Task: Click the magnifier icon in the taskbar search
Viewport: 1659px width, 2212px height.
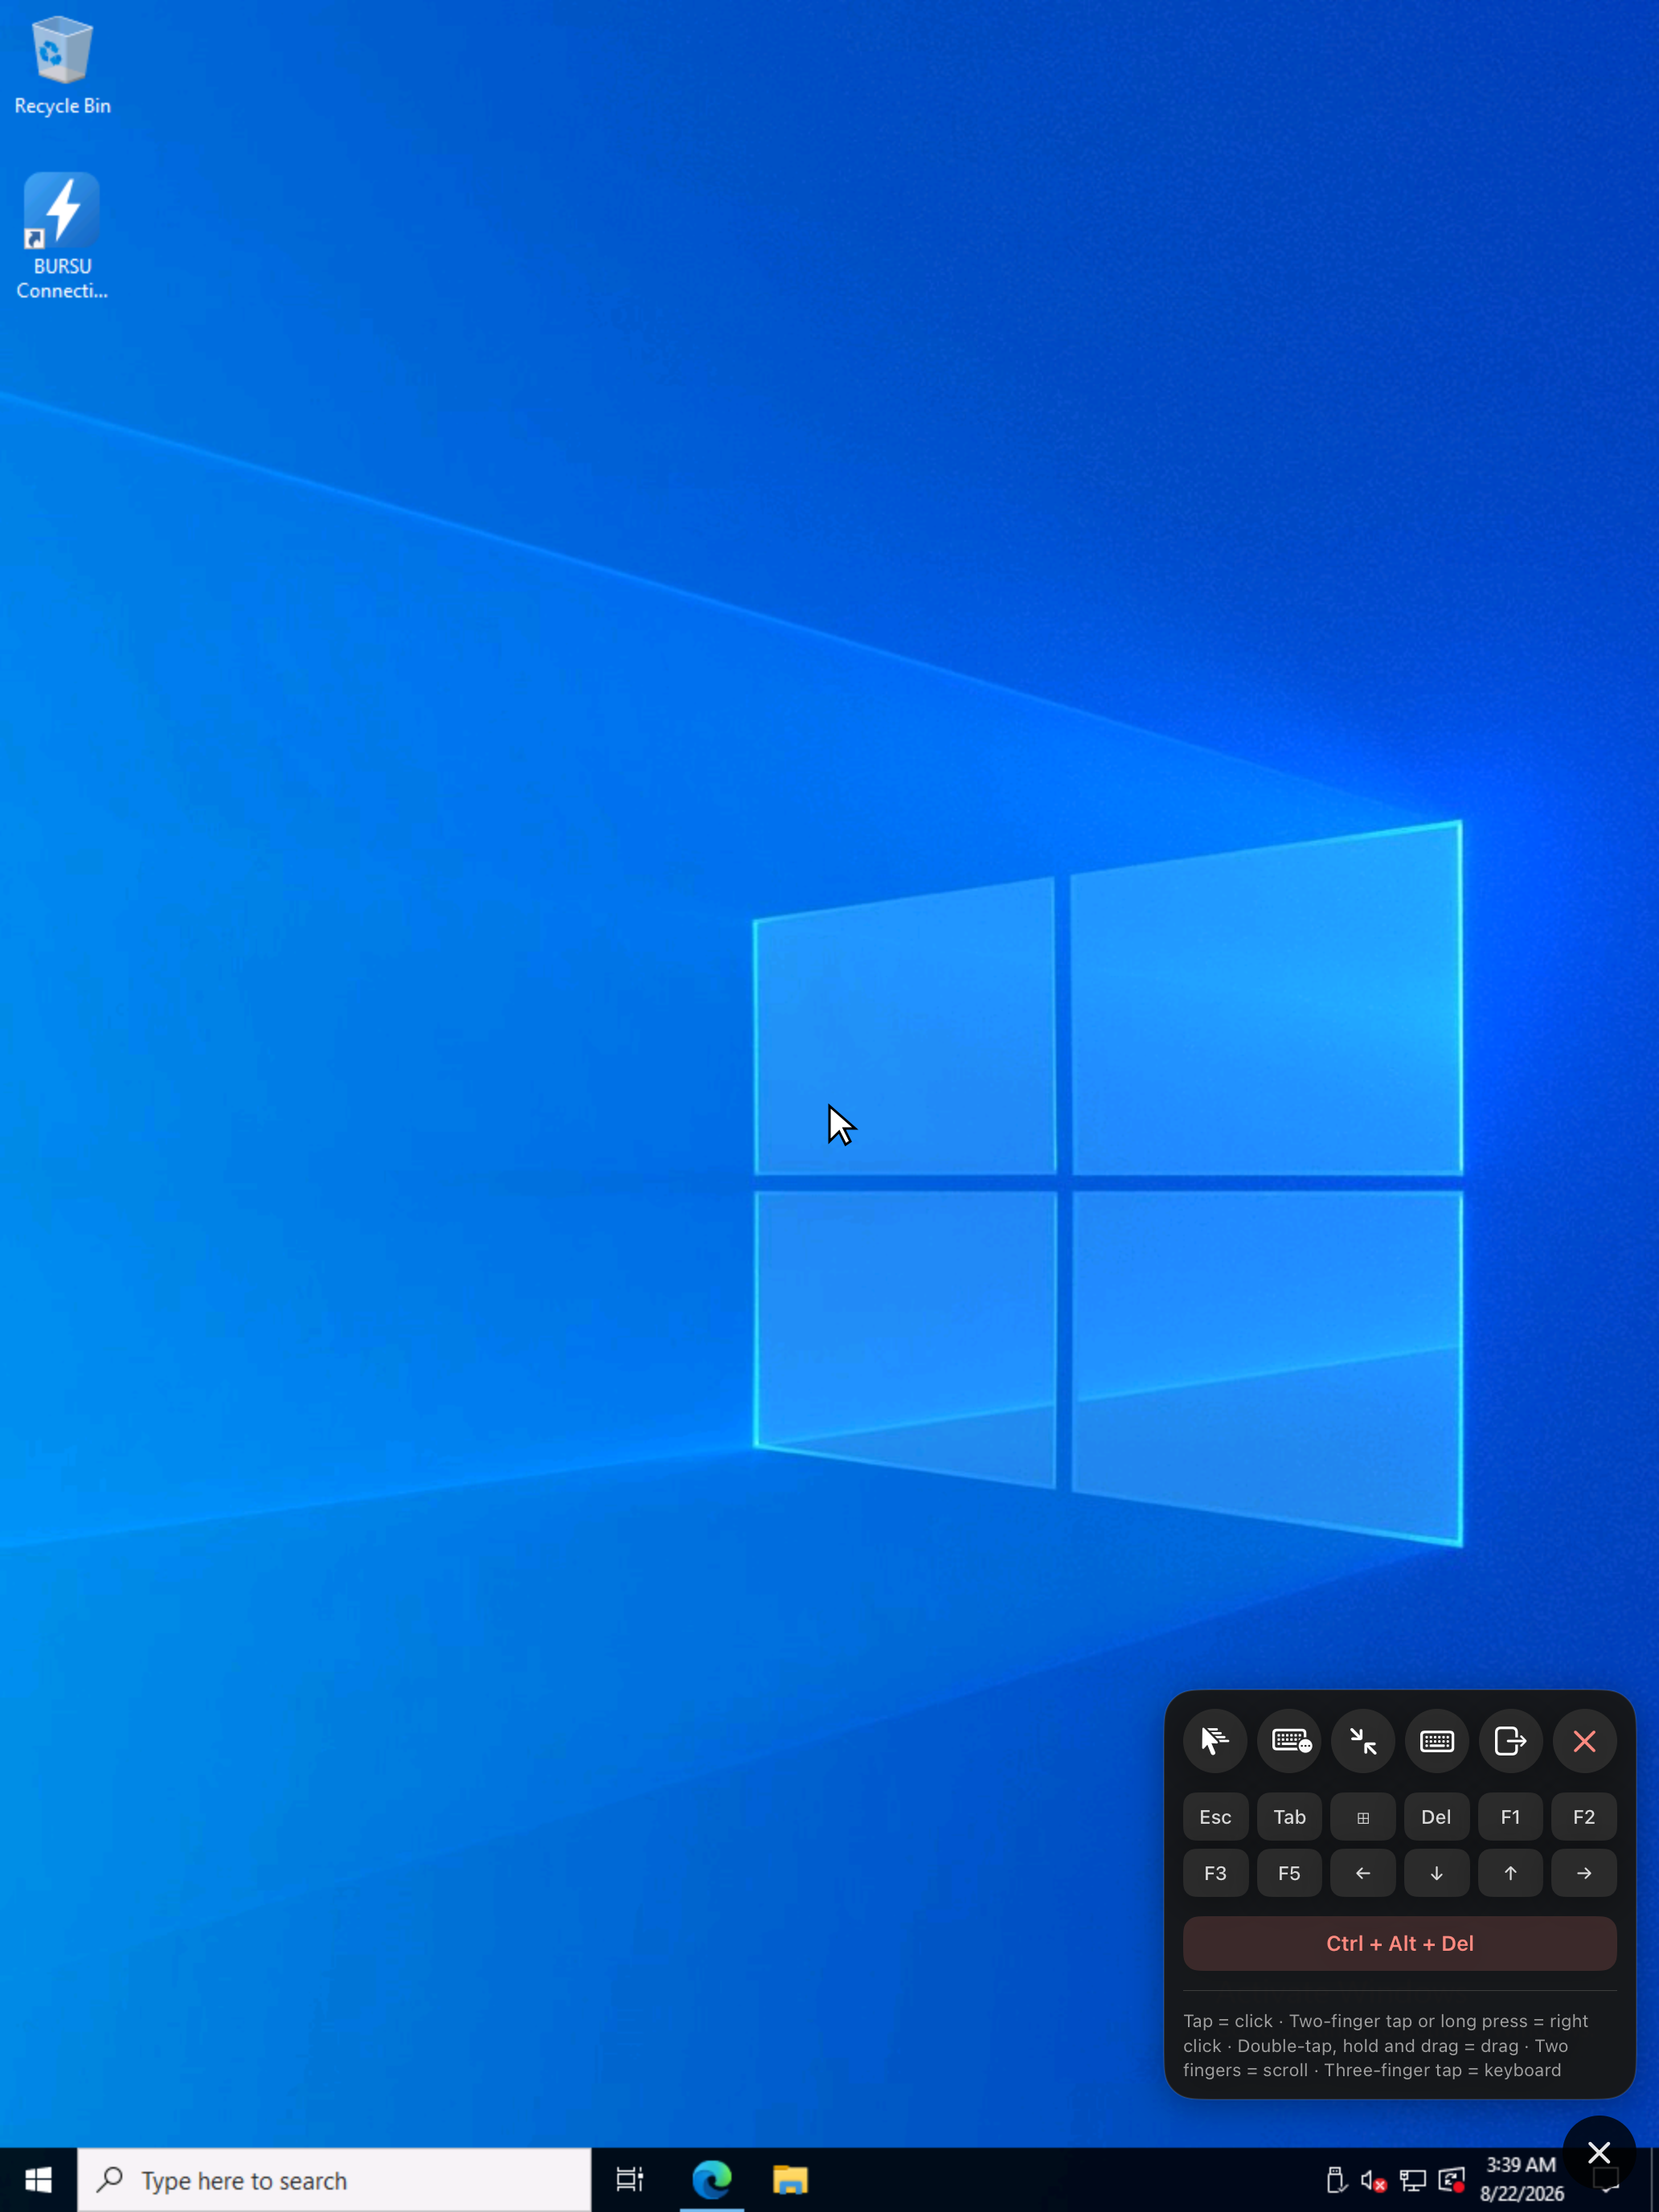Action: coord(110,2179)
